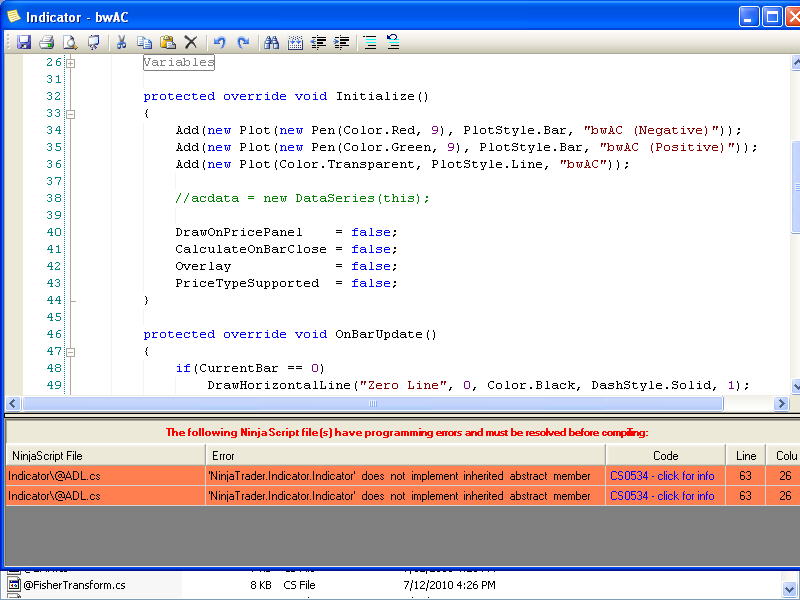Print the code with the printer icon
Image resolution: width=800 pixels, height=600 pixels.
point(46,42)
